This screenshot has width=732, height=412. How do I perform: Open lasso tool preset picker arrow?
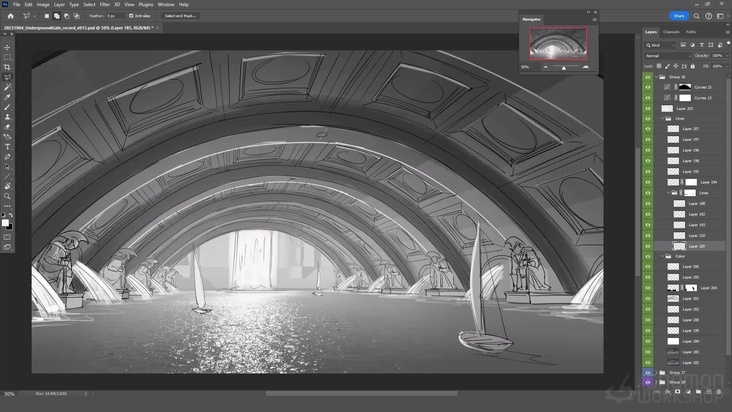pyautogui.click(x=35, y=16)
